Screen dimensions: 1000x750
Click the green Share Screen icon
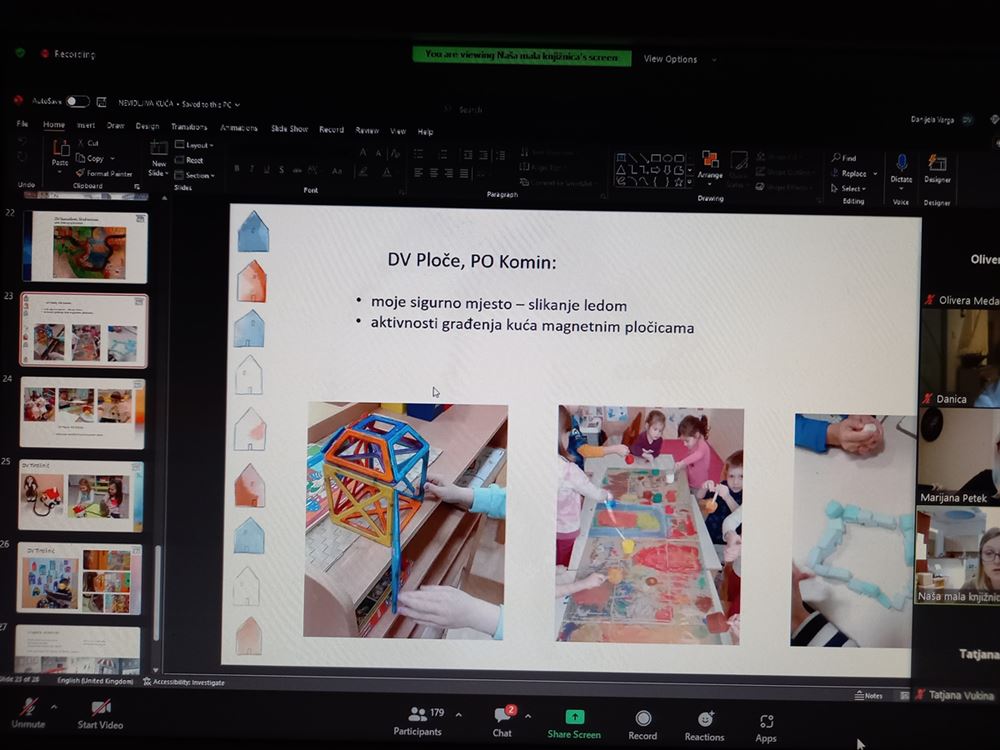[x=575, y=717]
